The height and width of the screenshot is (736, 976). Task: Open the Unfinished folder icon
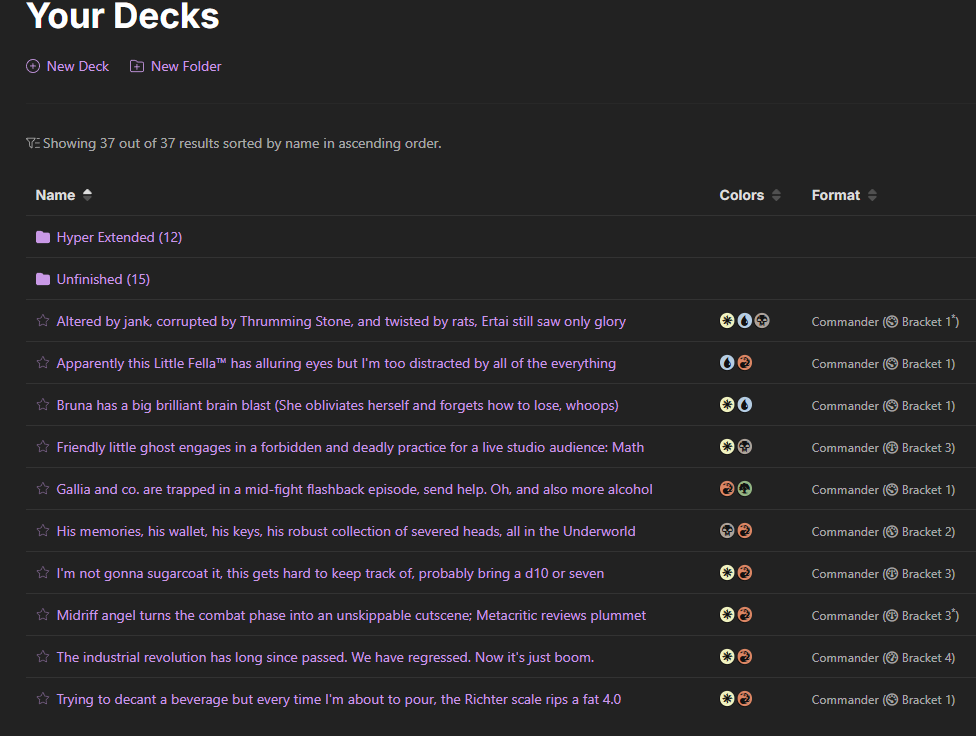tap(43, 279)
